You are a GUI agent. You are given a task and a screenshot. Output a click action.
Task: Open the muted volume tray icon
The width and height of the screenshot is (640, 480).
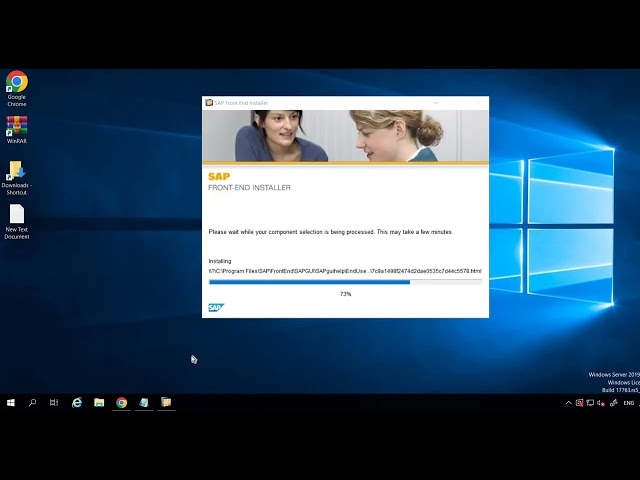click(x=601, y=403)
